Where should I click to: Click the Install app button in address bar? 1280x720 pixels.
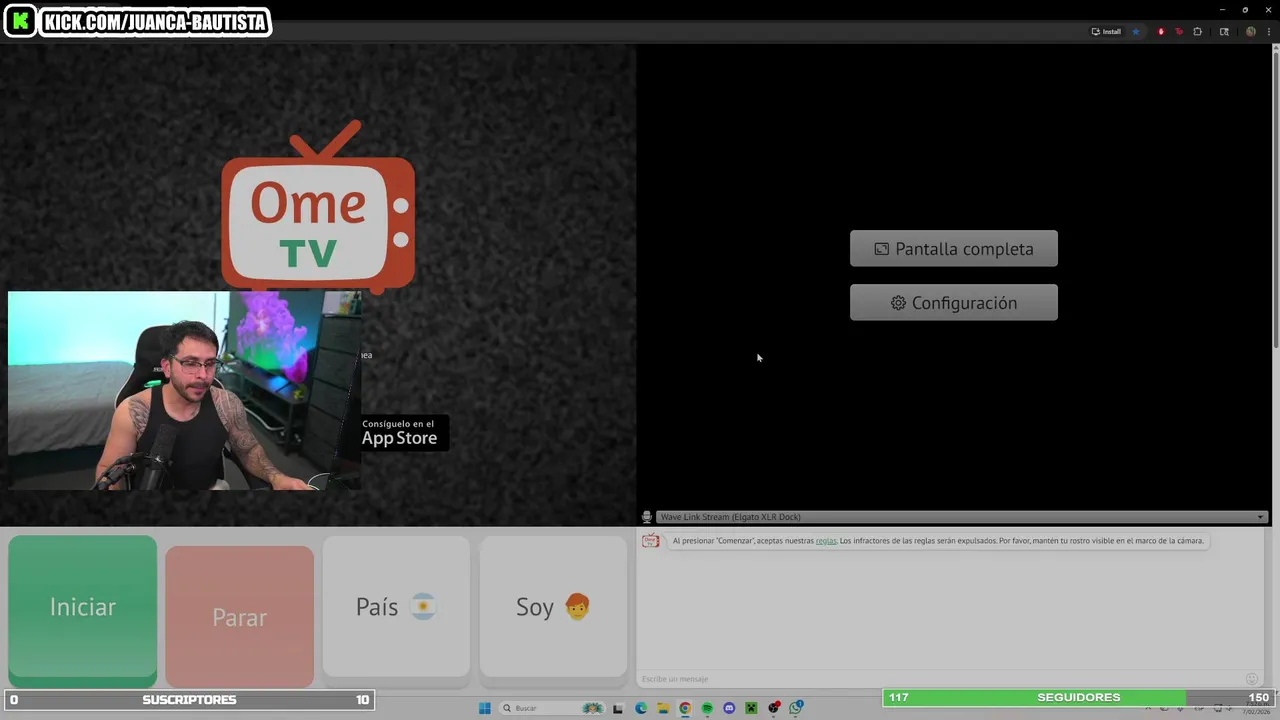click(x=1106, y=32)
